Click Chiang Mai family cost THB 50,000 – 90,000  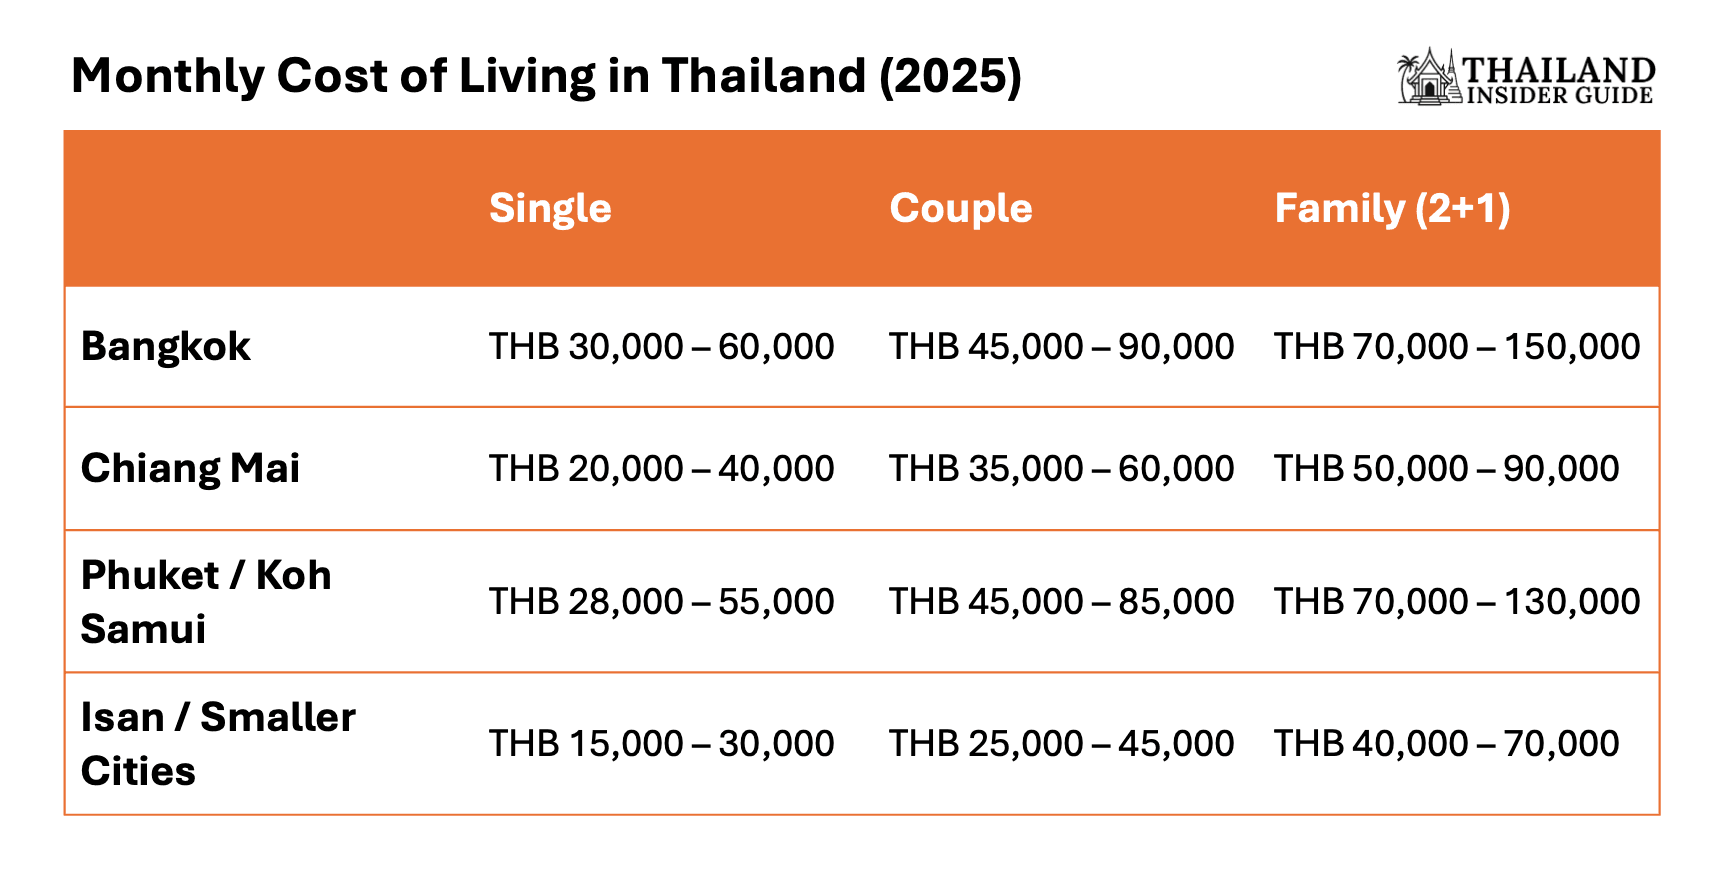click(x=1446, y=469)
